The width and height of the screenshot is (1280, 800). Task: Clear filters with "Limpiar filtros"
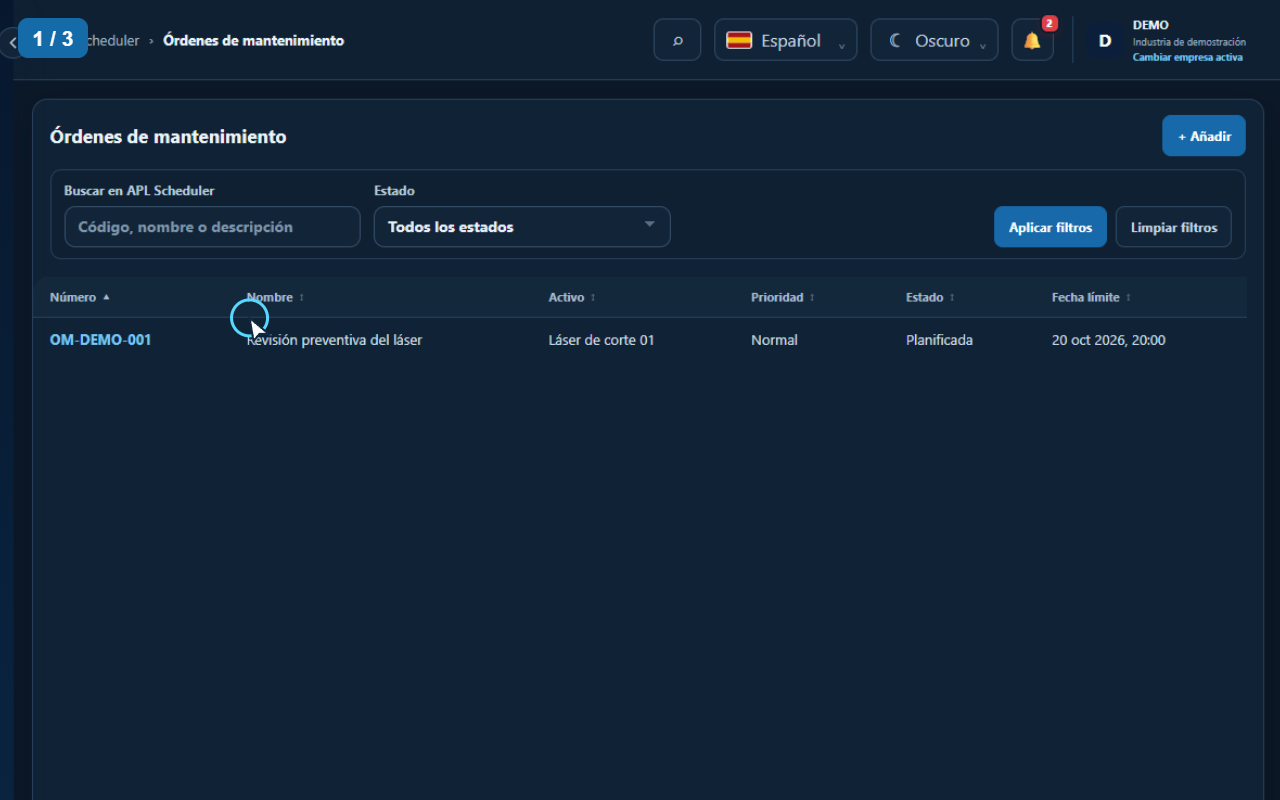[1174, 227]
